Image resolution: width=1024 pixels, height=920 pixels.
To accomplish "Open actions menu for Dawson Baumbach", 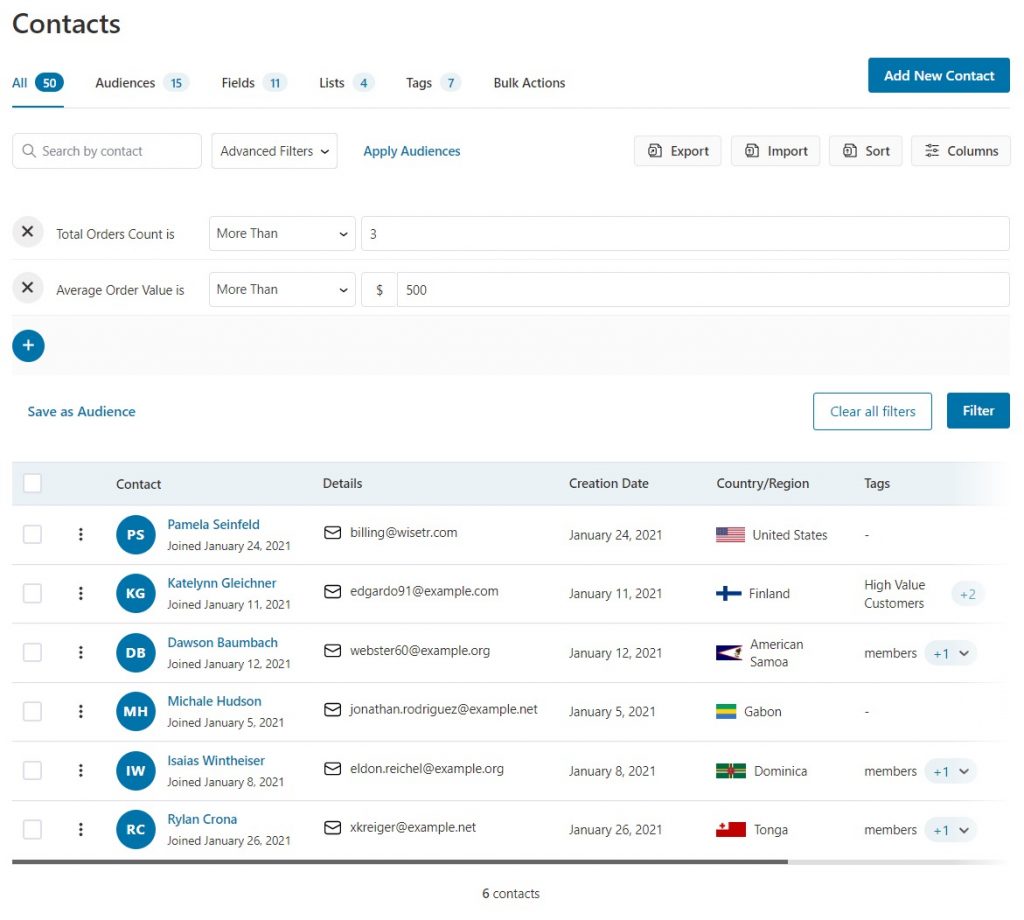I will click(x=80, y=652).
